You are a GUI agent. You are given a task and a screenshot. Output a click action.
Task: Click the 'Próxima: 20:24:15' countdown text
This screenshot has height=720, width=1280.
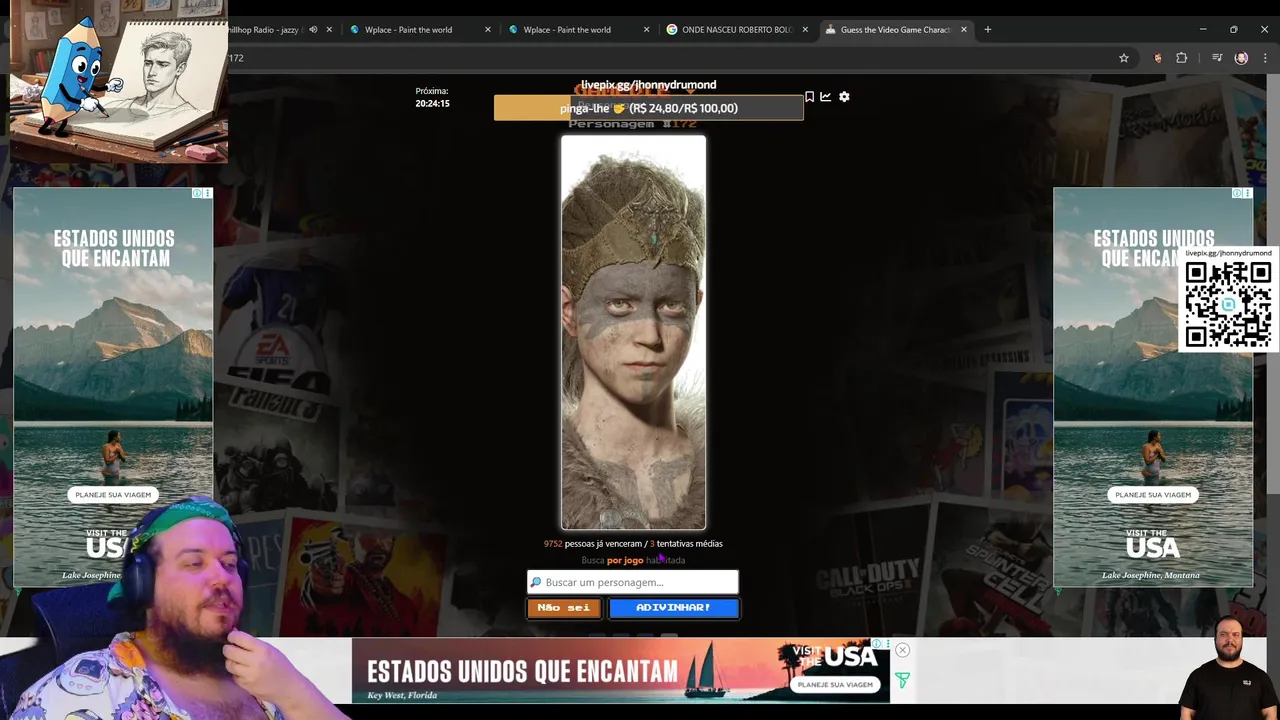click(x=432, y=97)
